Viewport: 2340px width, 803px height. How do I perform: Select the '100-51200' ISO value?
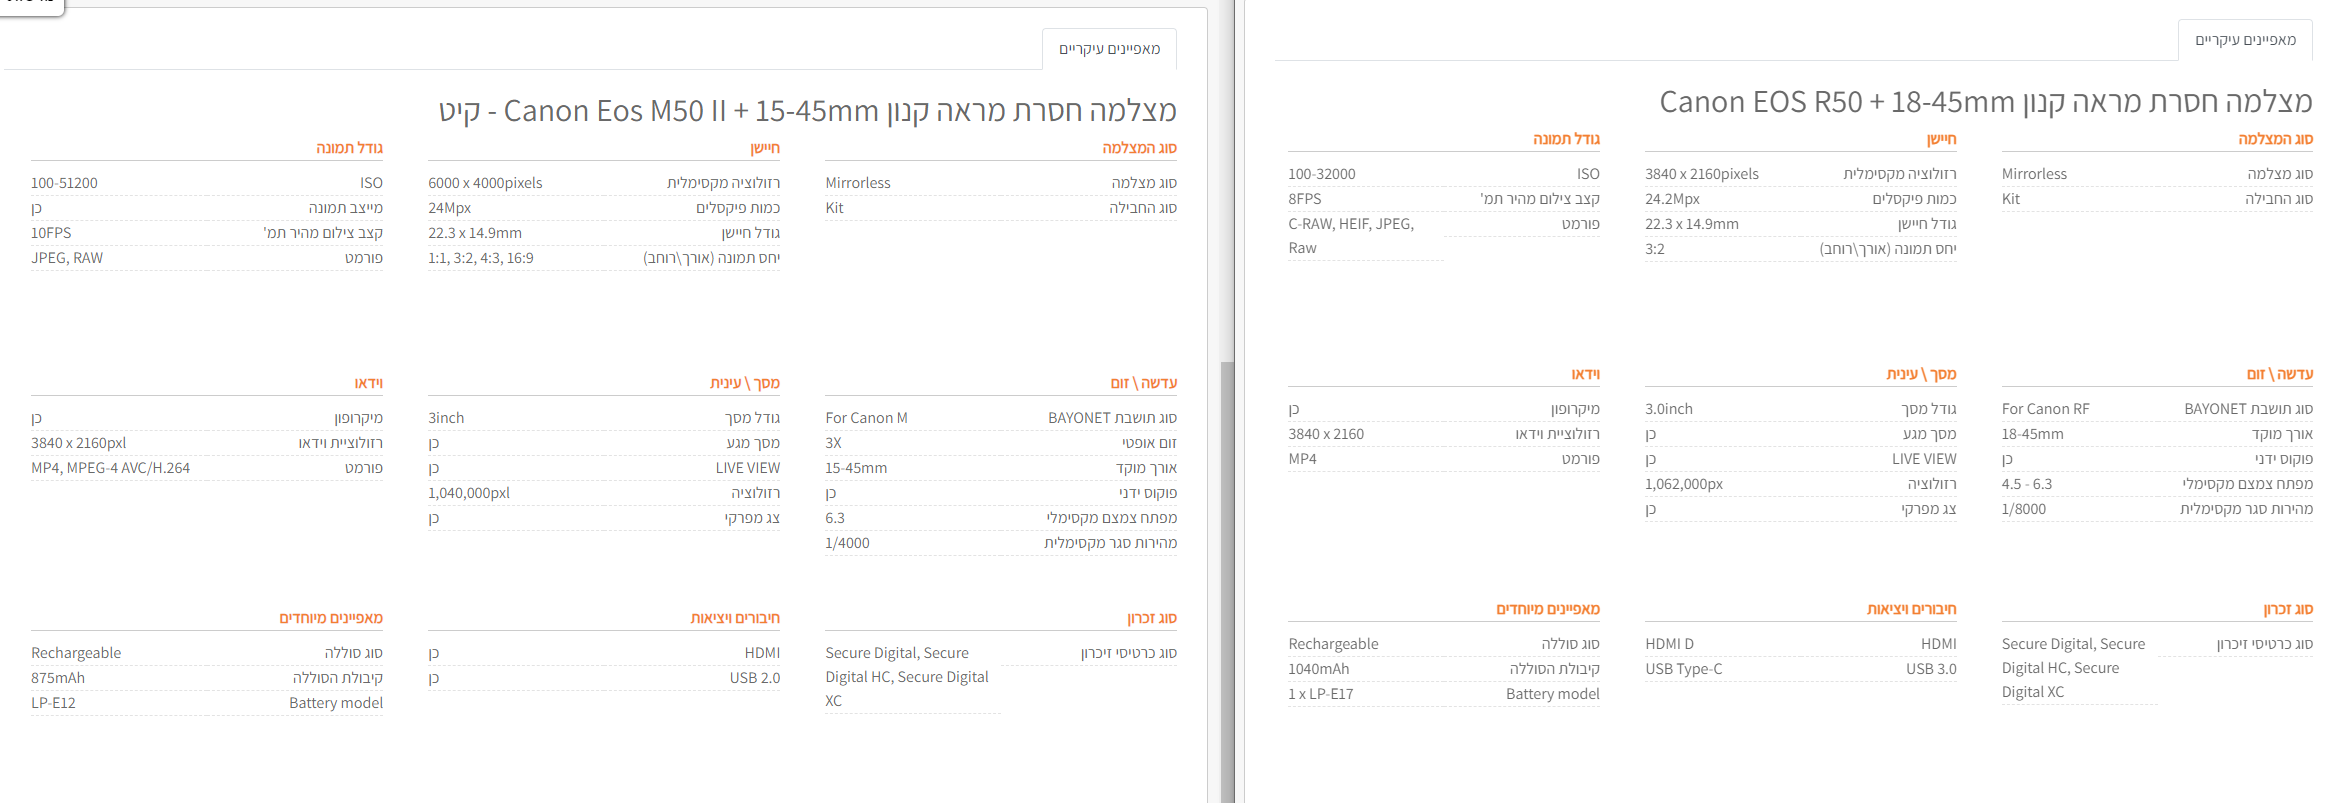point(64,183)
